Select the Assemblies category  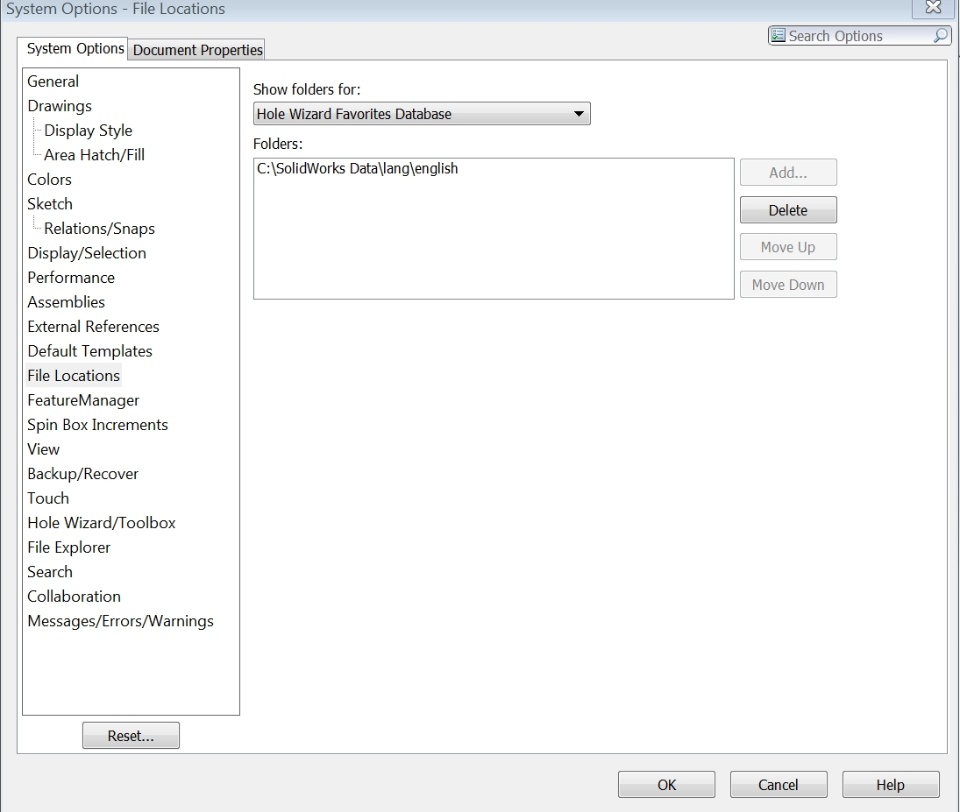coord(66,302)
